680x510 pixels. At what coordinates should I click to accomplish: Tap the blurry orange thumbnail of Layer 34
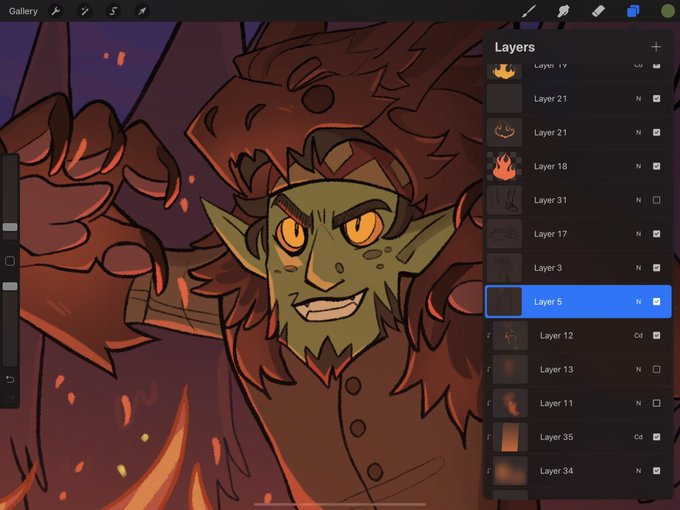510,471
